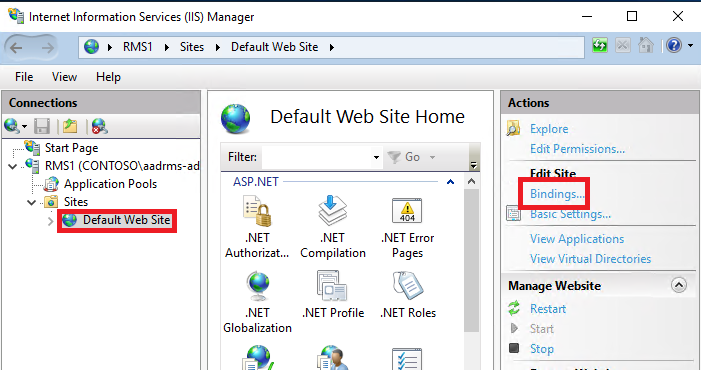Click the Filter text input field
This screenshot has width=701, height=370.
[x=317, y=157]
